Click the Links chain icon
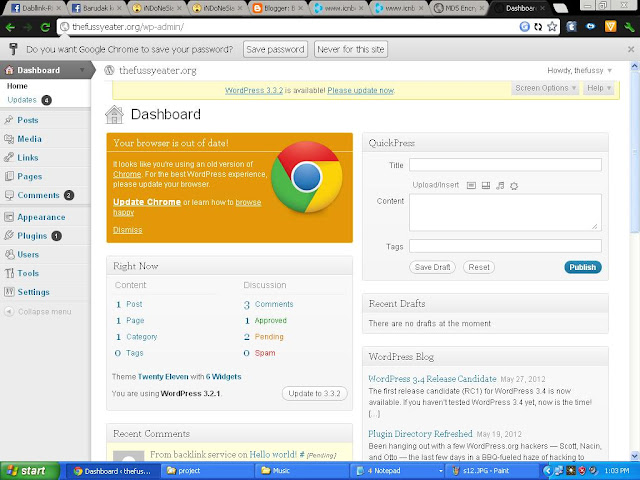The width and height of the screenshot is (640, 480). tap(9, 157)
